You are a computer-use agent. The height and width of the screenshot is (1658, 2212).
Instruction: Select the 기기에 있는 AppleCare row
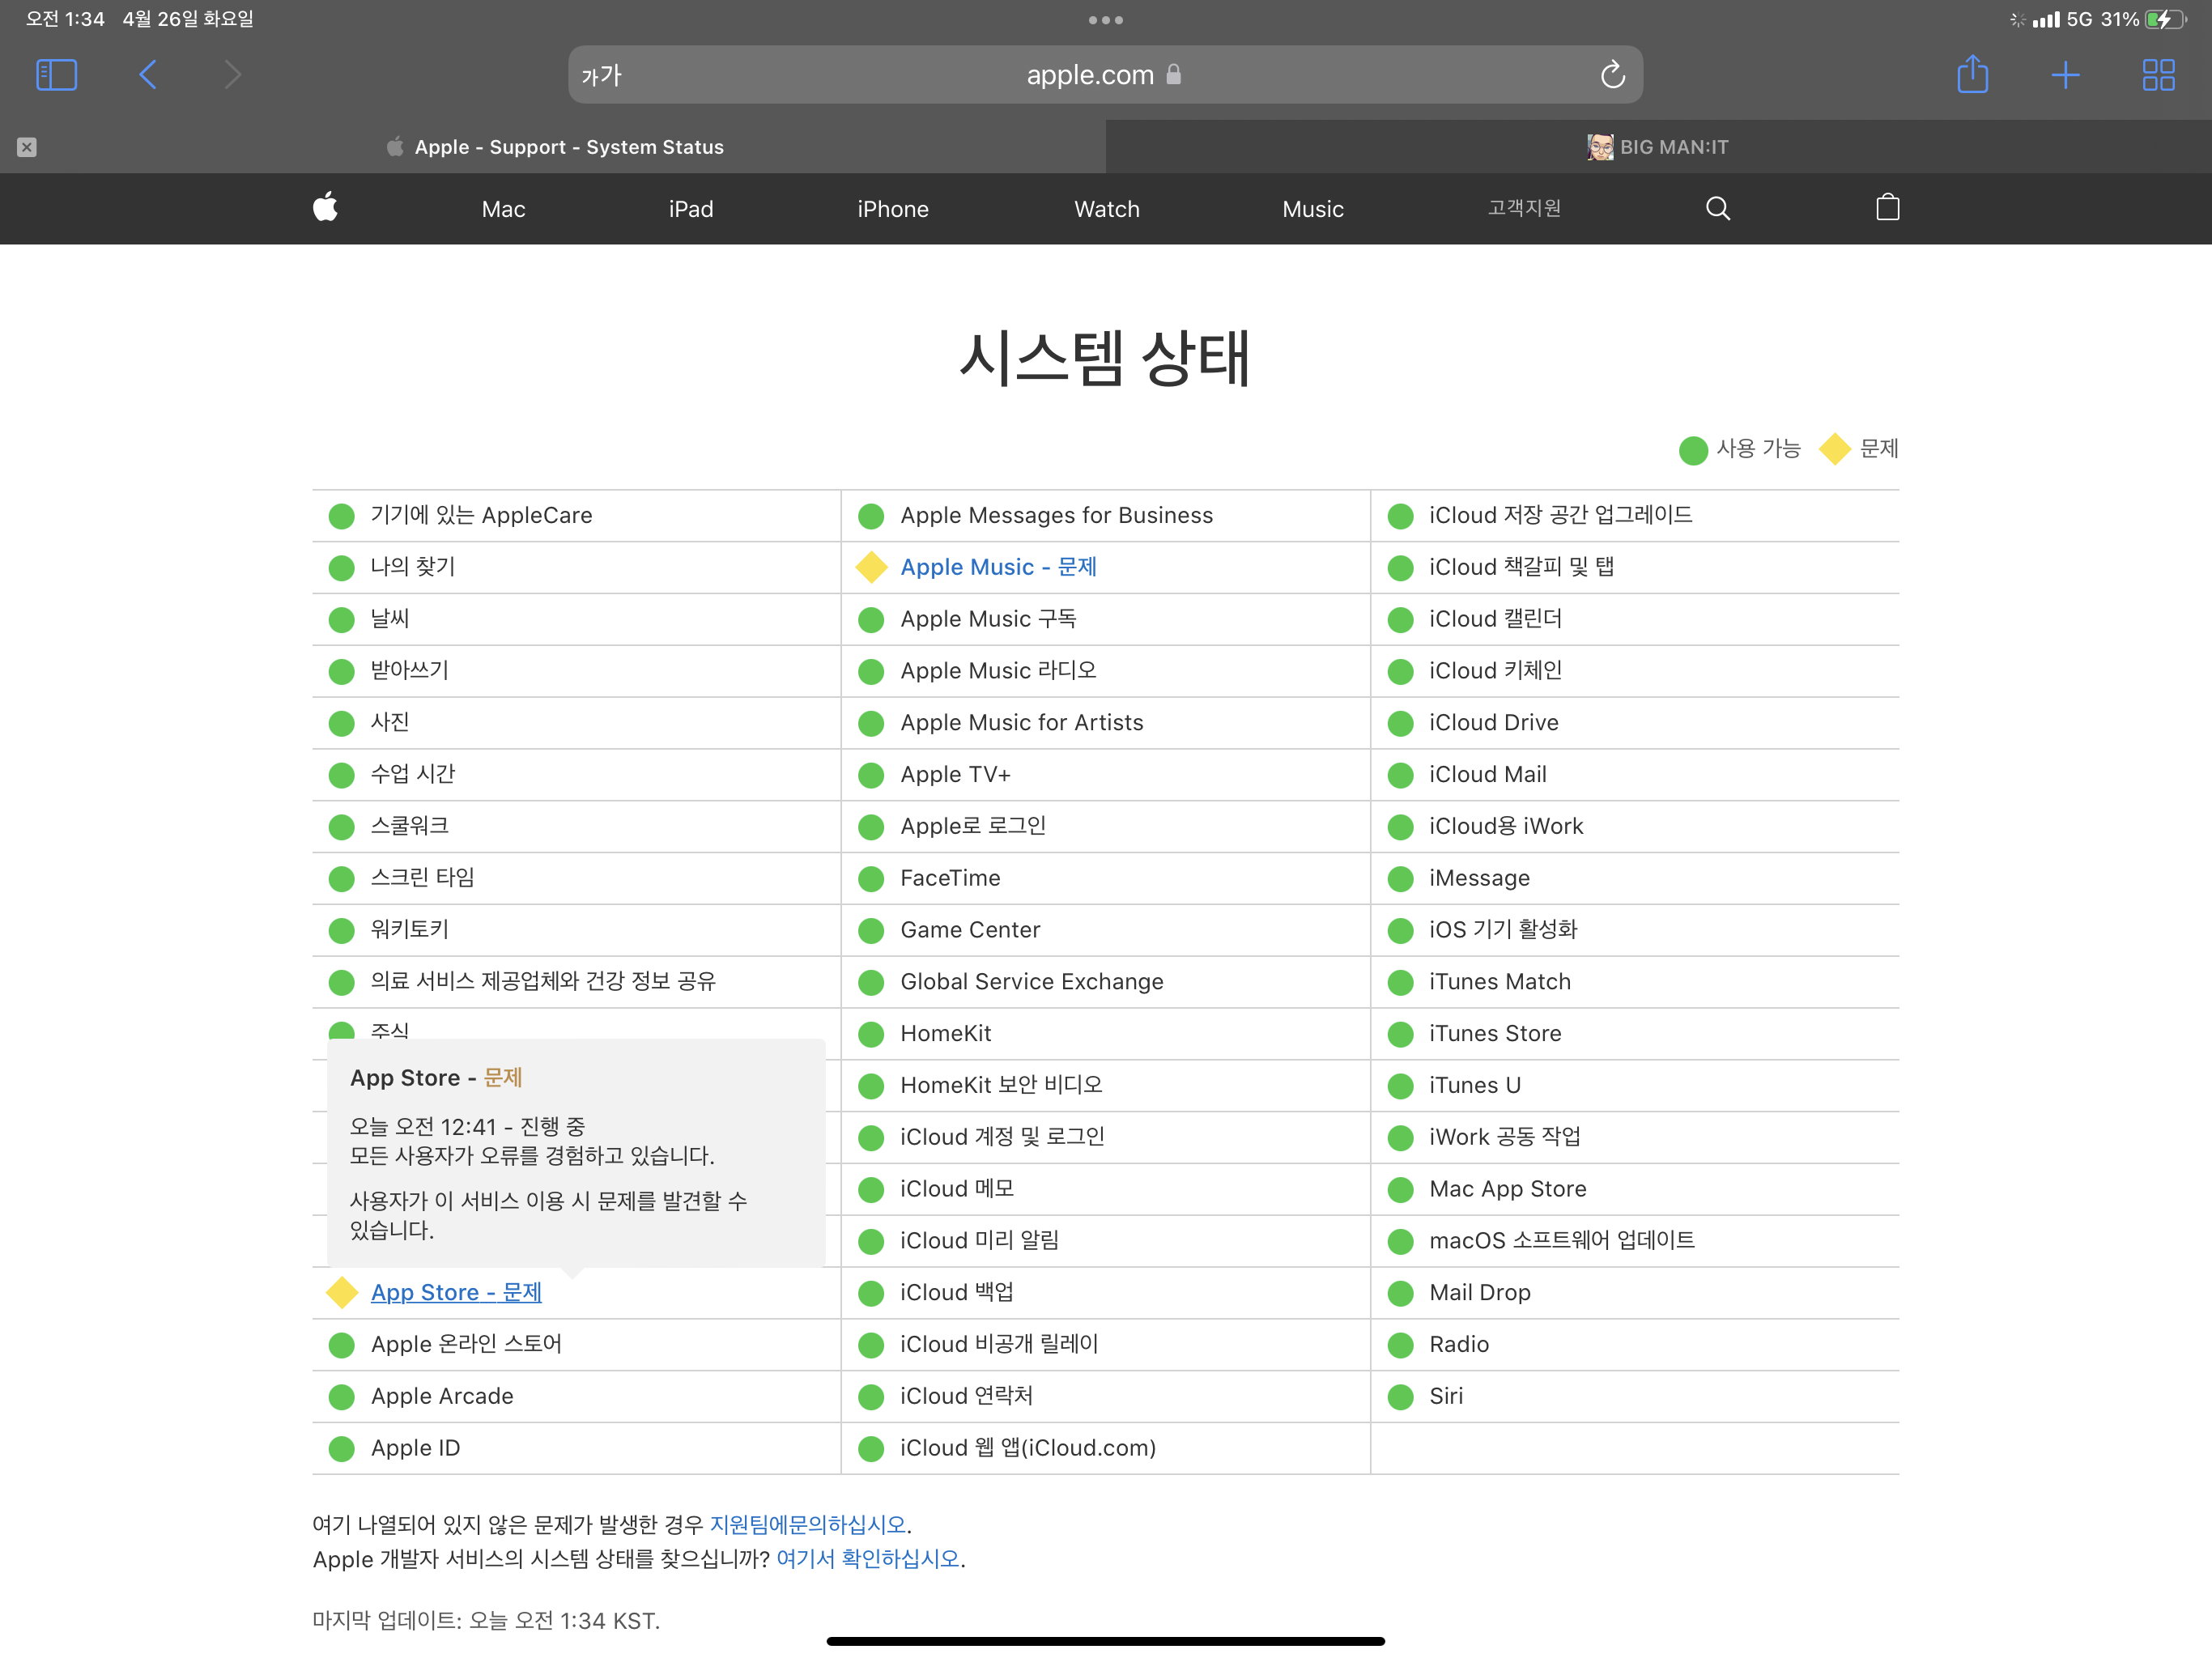(x=576, y=515)
